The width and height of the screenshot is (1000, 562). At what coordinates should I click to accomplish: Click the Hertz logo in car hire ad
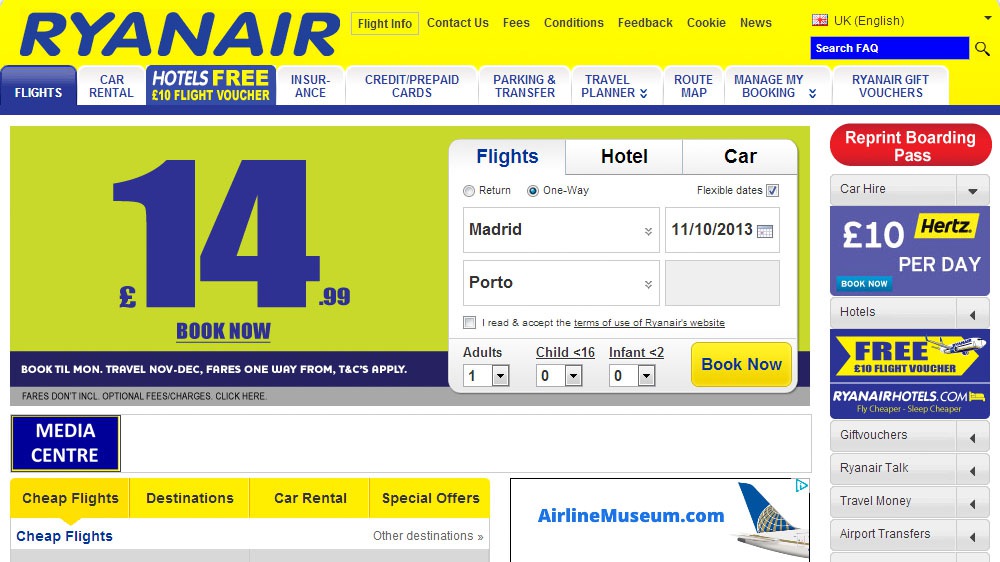point(946,226)
